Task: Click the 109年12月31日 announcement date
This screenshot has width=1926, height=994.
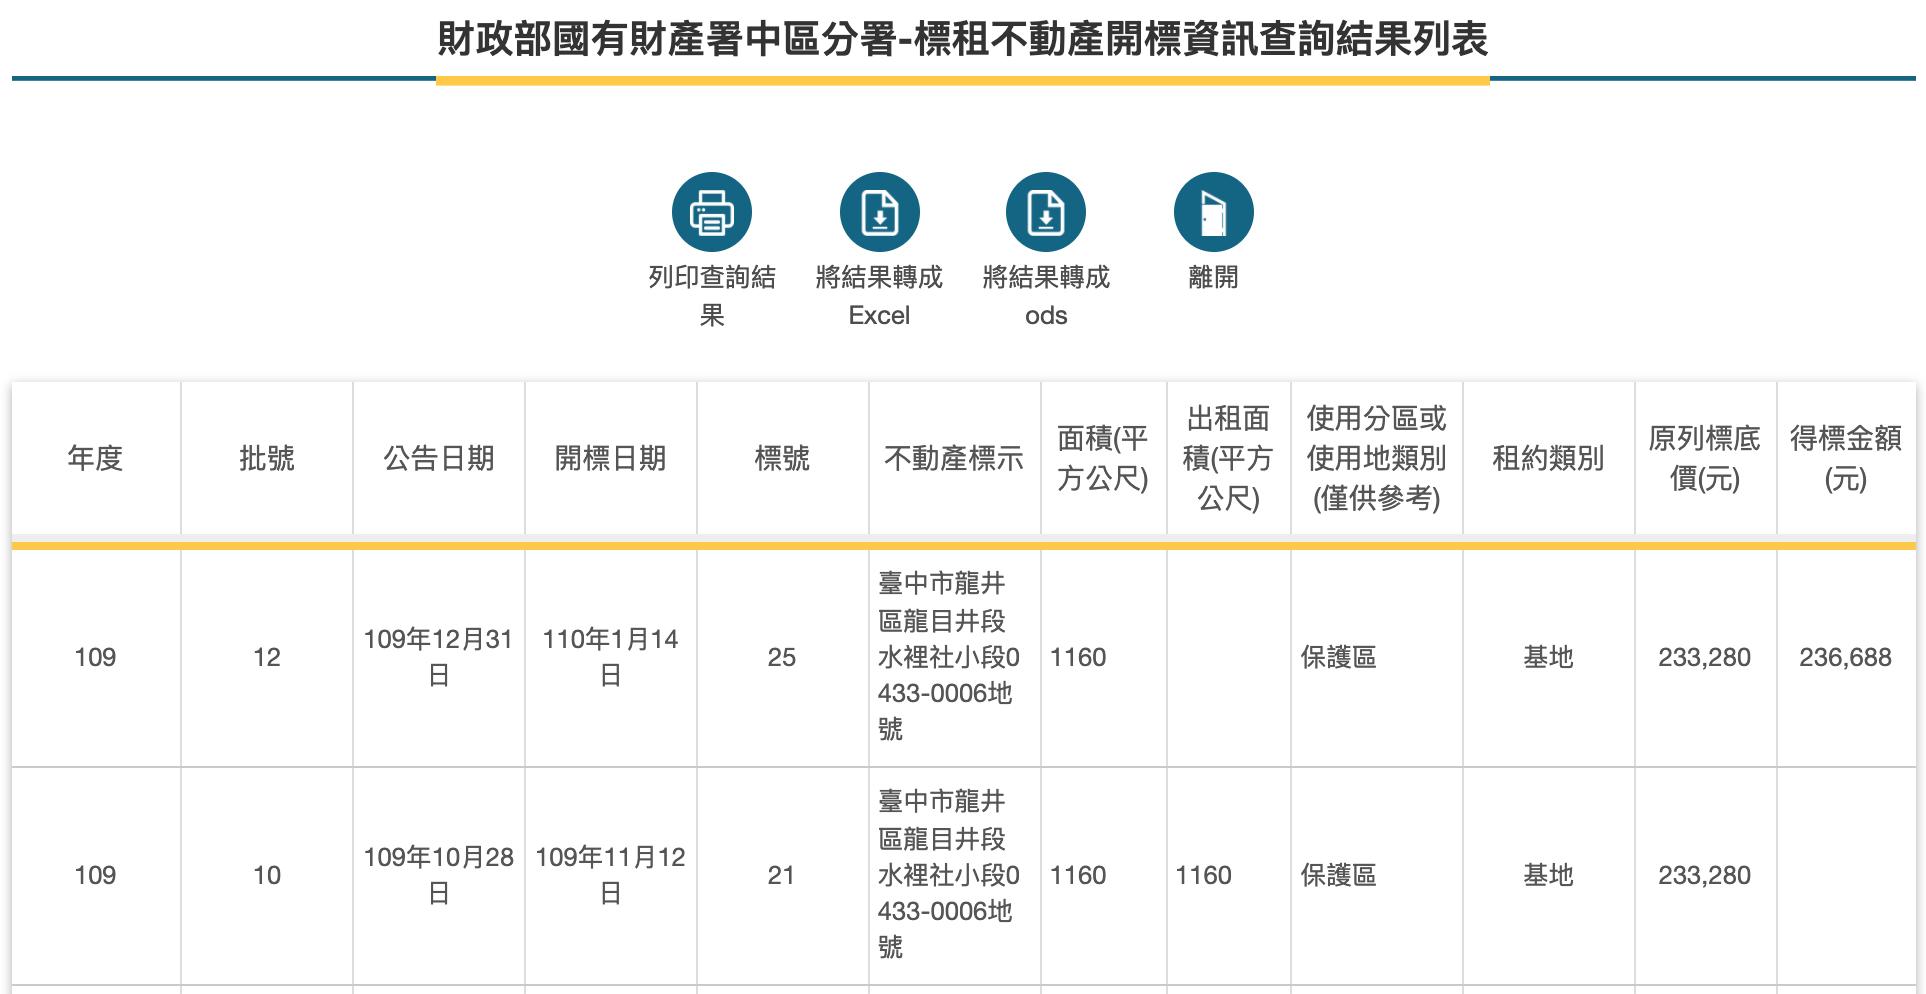Action: [439, 657]
